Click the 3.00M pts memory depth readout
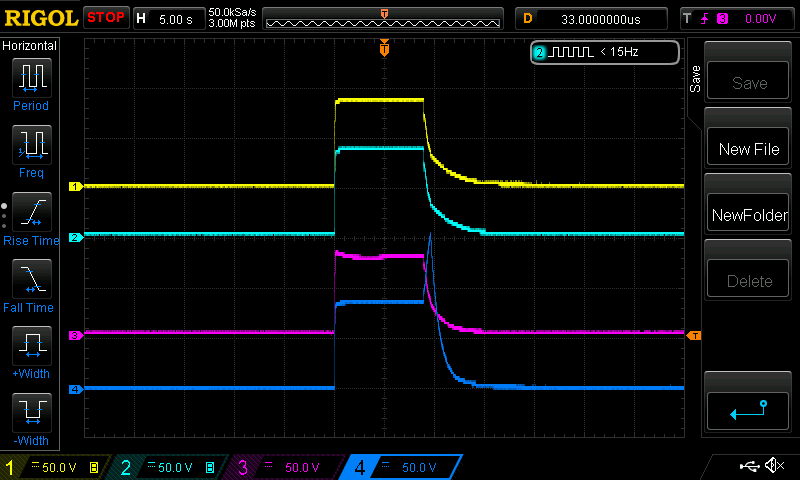The width and height of the screenshot is (800, 480). tap(232, 23)
